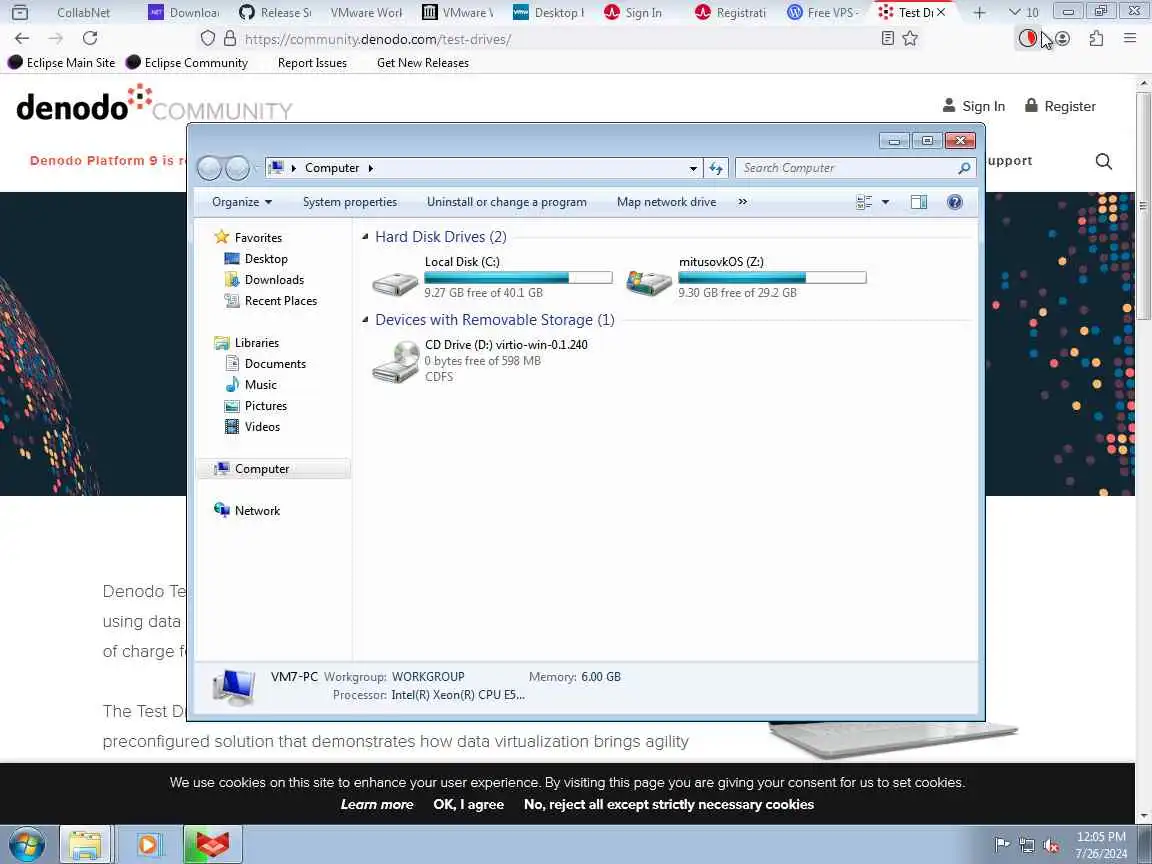Open mitusovkOS (Z:) network drive icon

coord(649,282)
